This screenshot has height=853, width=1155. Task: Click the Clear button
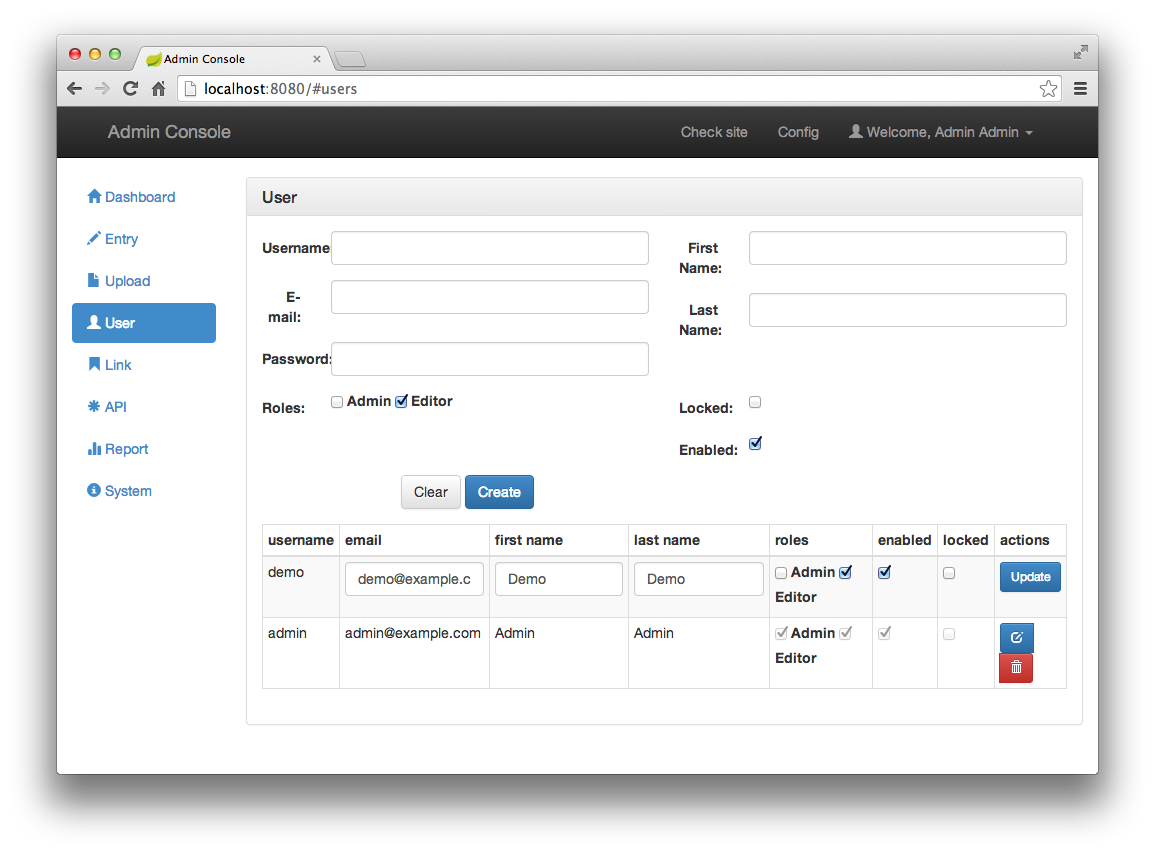[x=431, y=492]
